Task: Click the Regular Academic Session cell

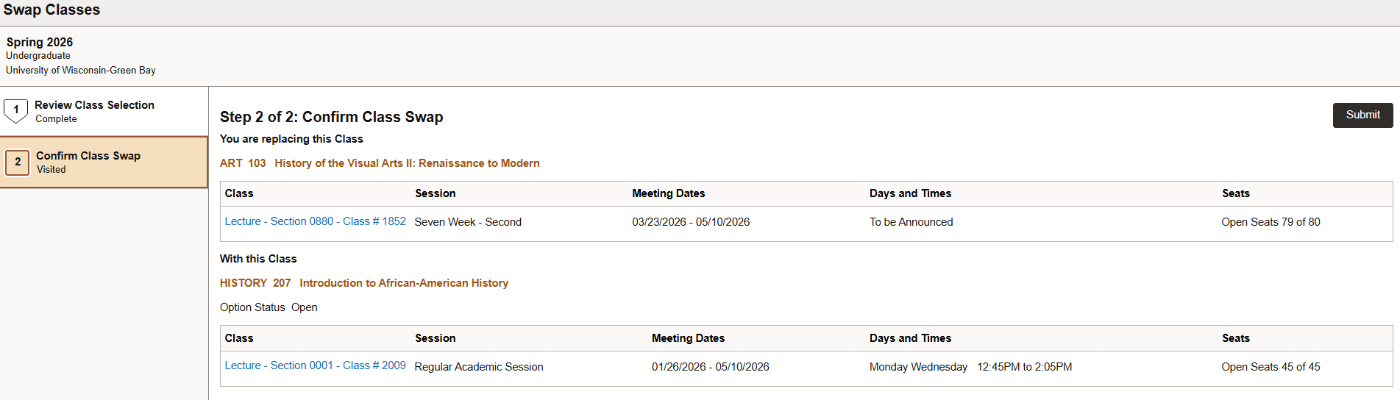Action: click(479, 367)
